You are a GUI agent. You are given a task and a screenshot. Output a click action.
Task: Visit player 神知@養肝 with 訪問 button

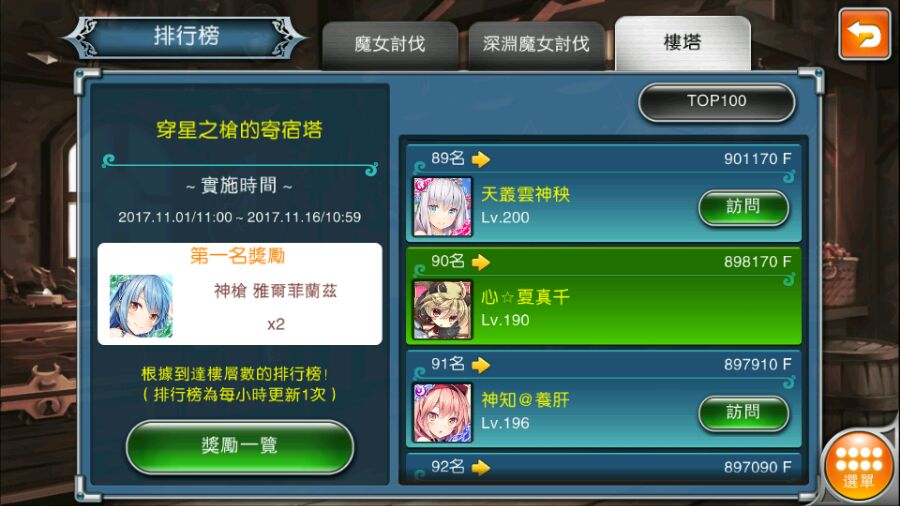[x=743, y=412]
